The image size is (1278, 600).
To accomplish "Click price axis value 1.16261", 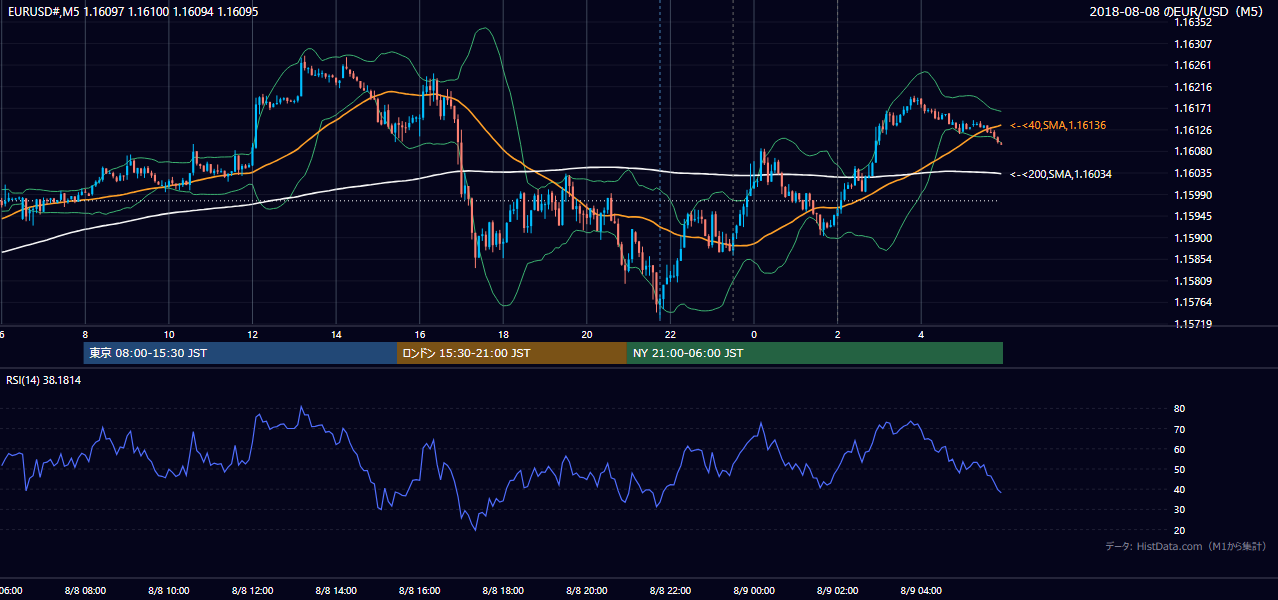I will pyautogui.click(x=1193, y=65).
